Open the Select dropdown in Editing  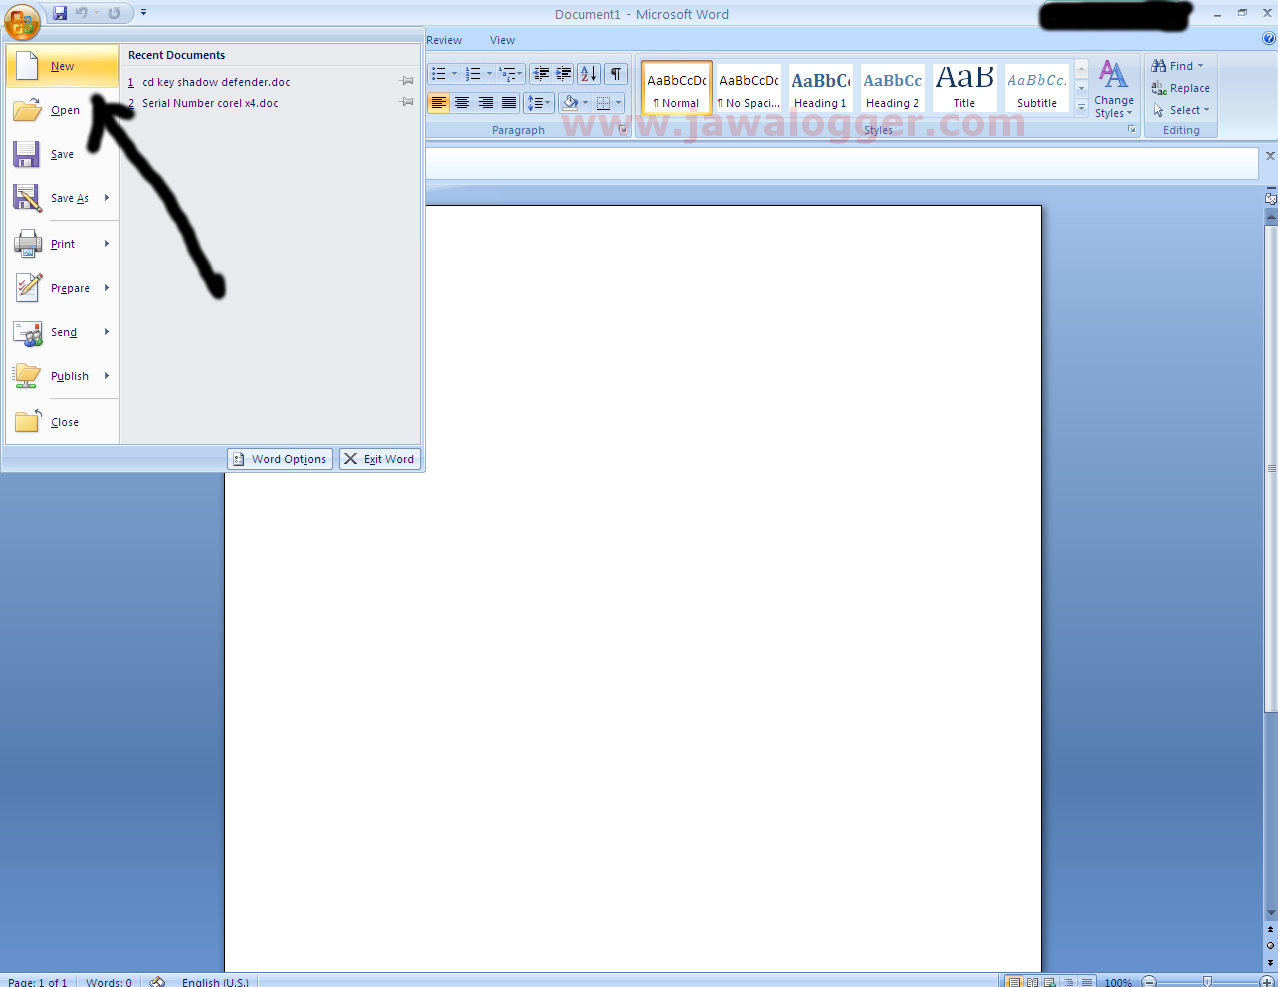pos(1181,110)
